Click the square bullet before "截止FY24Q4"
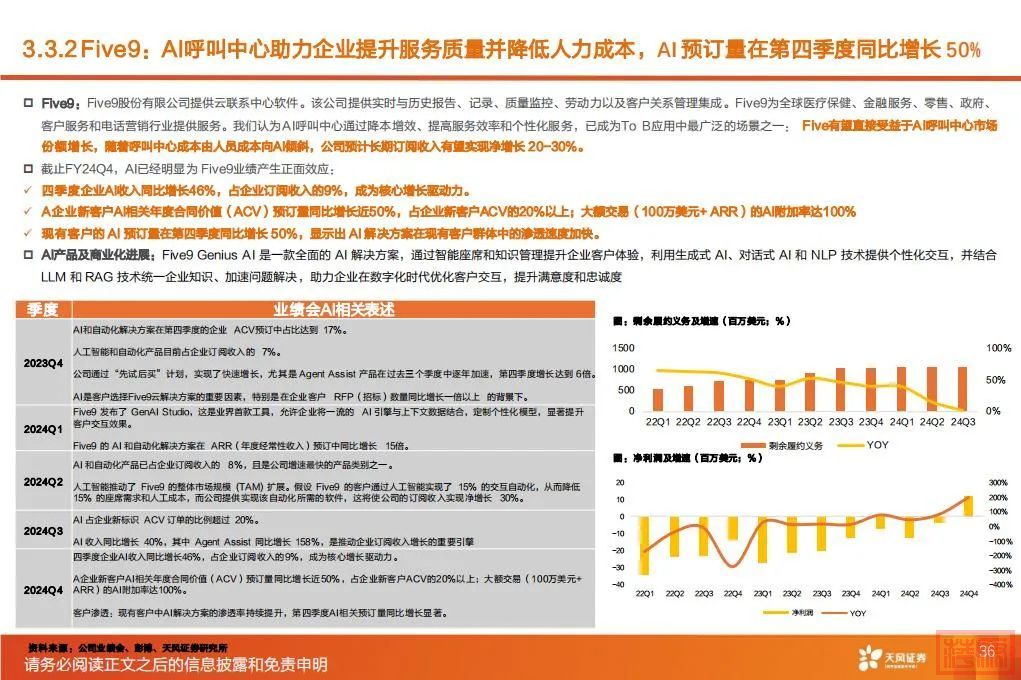Viewport: 1021px width, 680px height. pos(28,169)
